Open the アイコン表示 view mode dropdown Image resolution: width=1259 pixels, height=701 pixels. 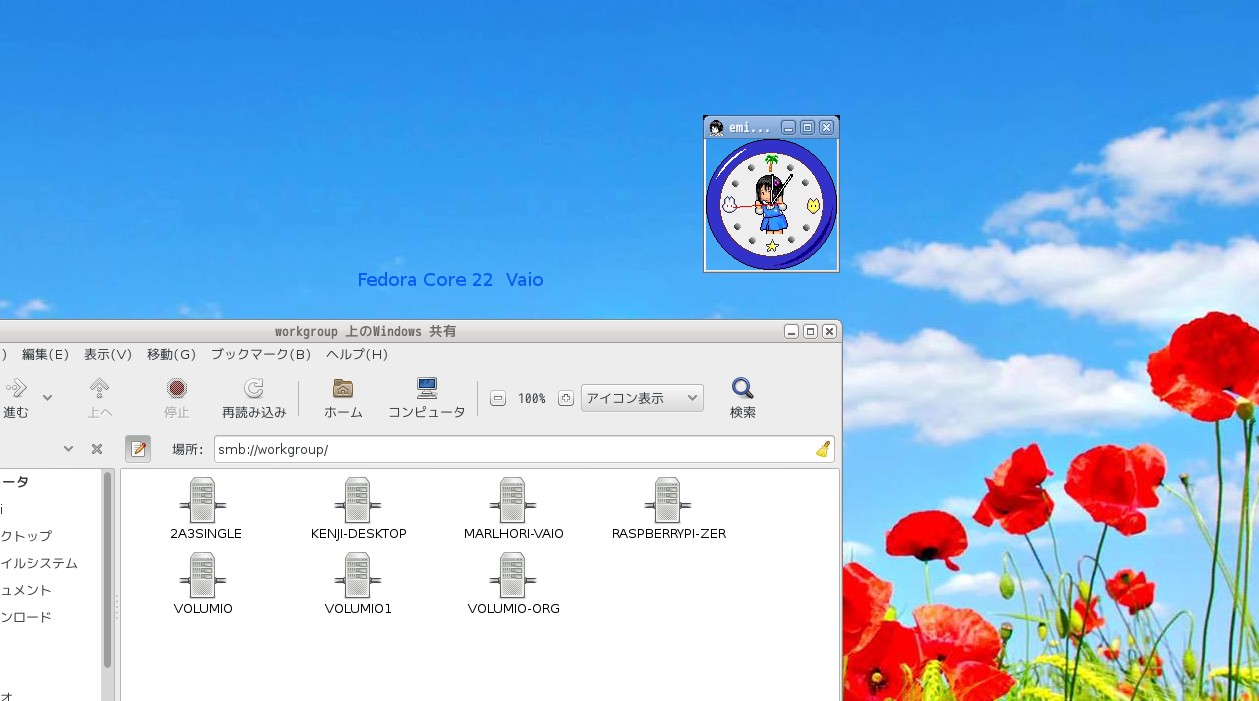point(641,397)
